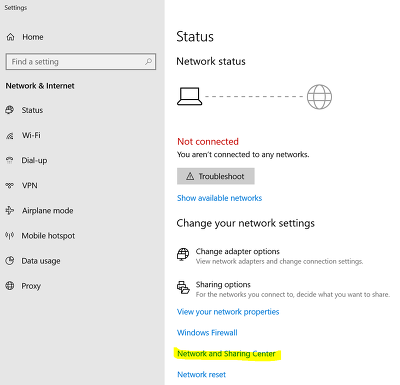Click the Sharing options printer icon
The image size is (400, 385).
coord(183,288)
